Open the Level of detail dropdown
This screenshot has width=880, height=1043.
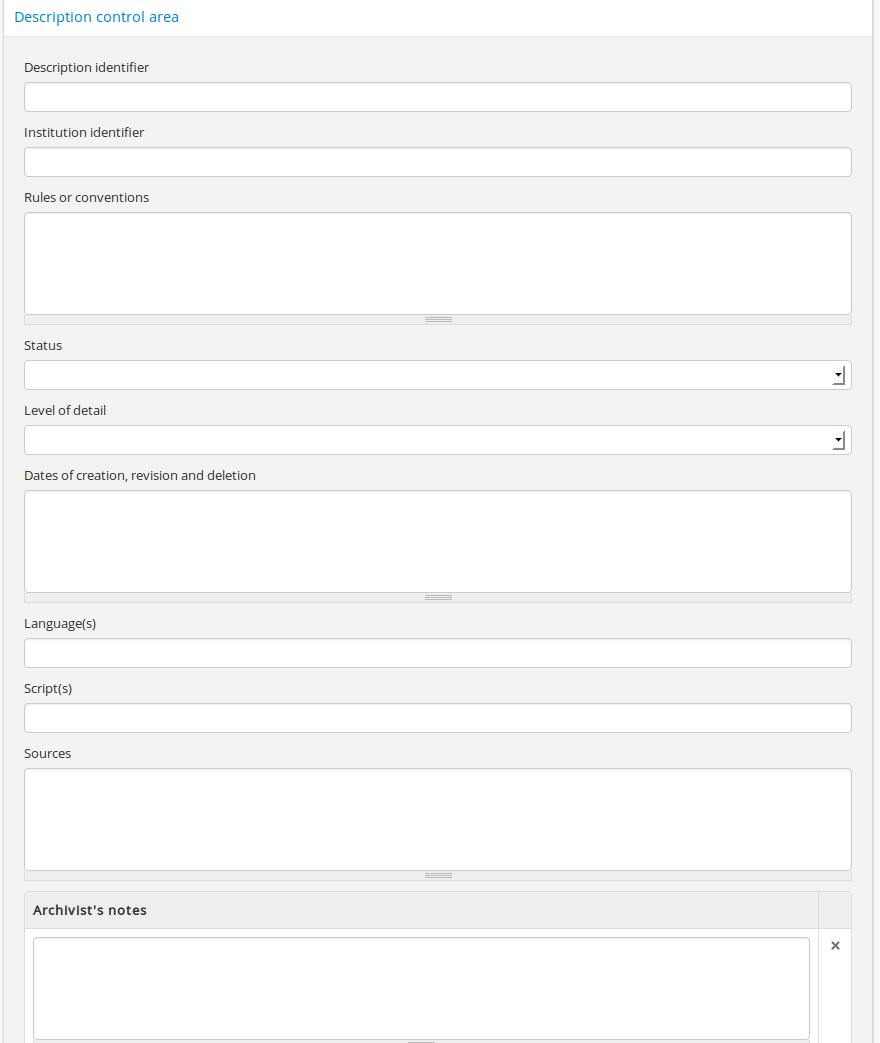pos(438,440)
